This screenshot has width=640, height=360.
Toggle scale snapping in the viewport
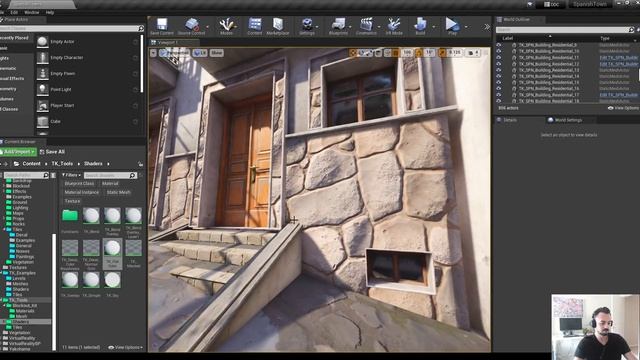pyautogui.click(x=442, y=53)
